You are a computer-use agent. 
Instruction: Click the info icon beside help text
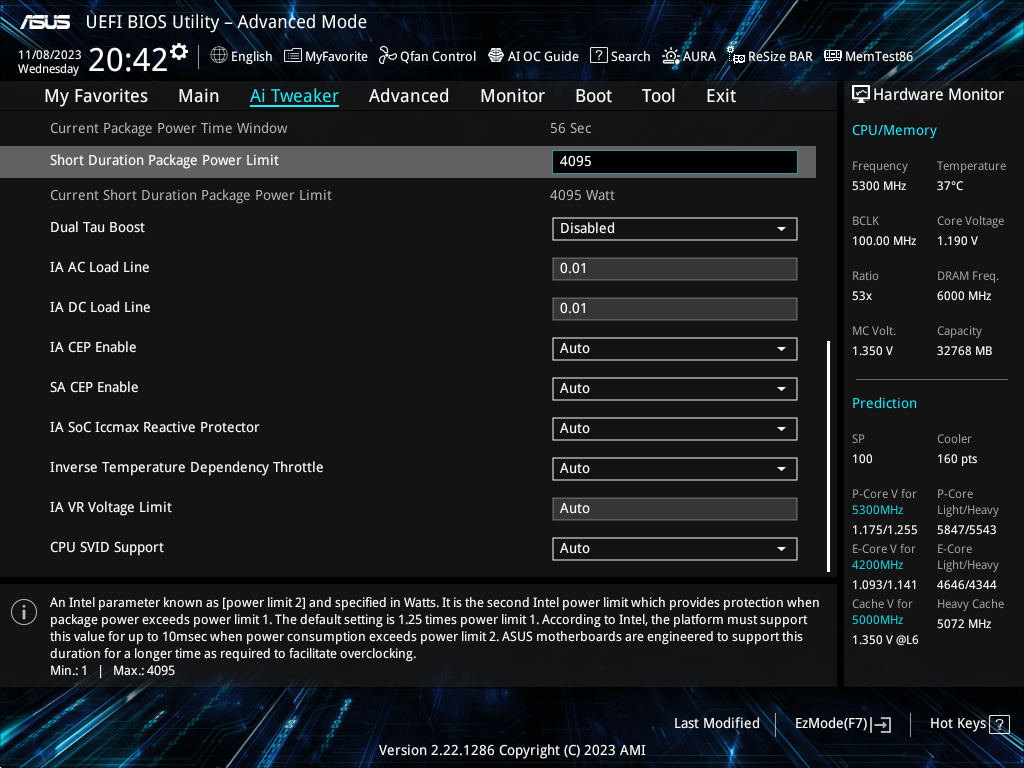coord(24,612)
